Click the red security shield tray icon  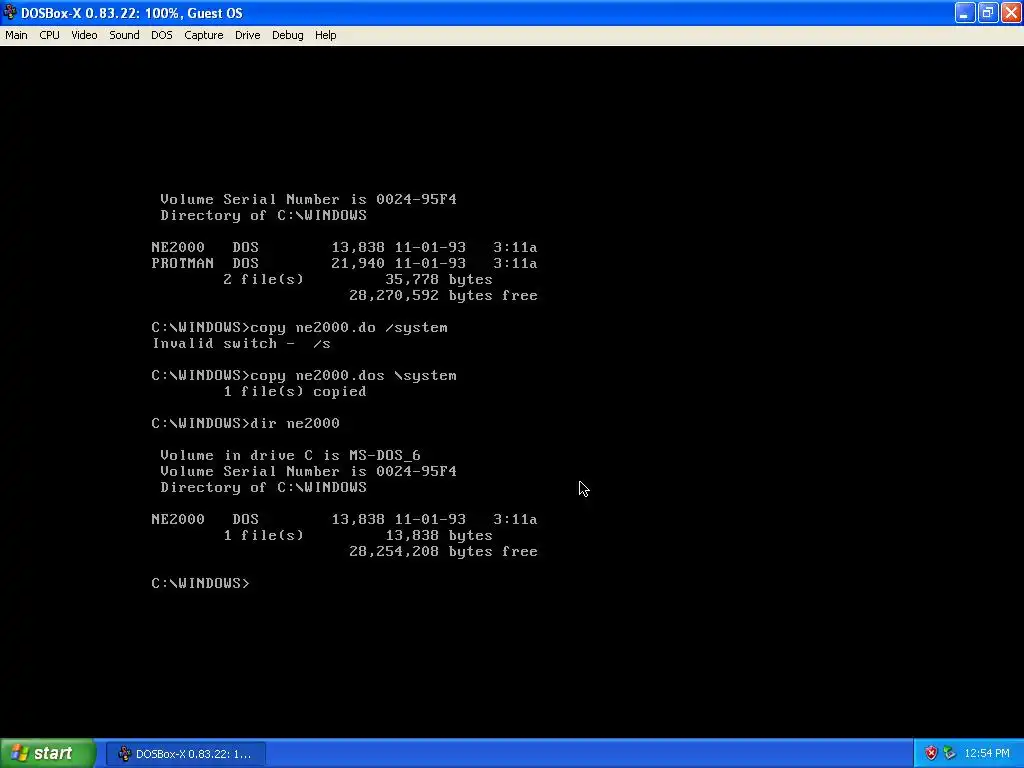[x=931, y=754]
